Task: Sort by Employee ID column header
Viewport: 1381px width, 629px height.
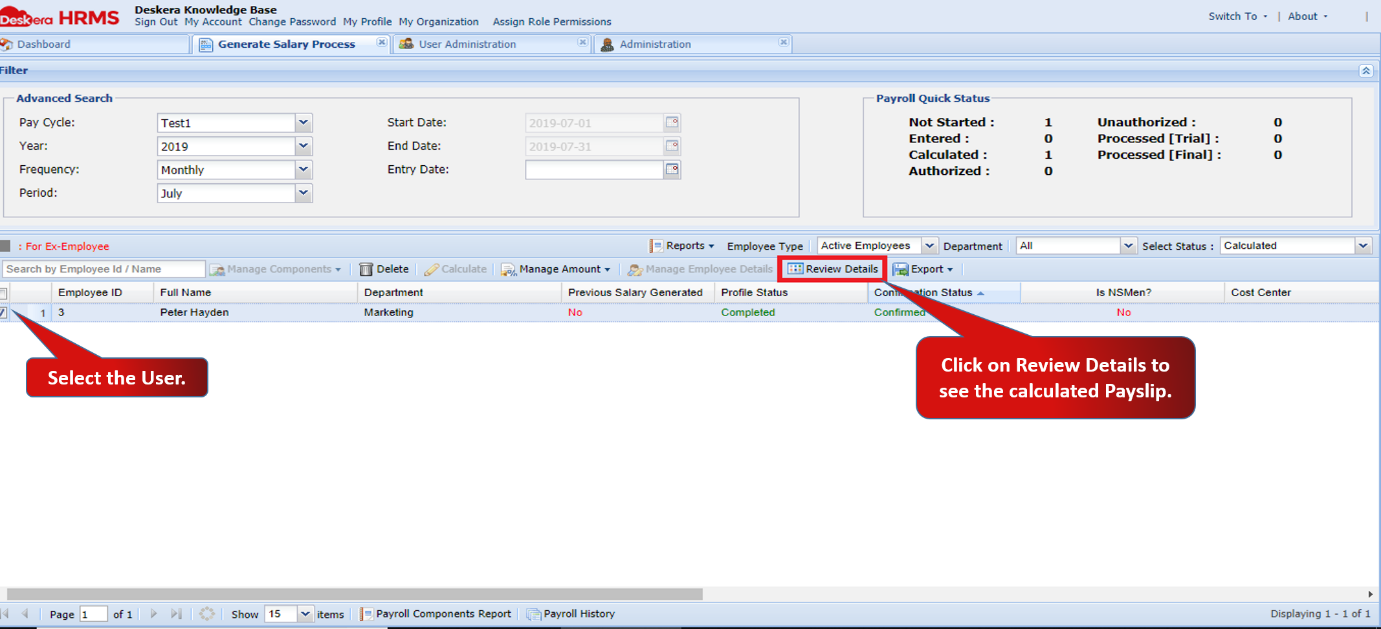Action: tap(103, 293)
